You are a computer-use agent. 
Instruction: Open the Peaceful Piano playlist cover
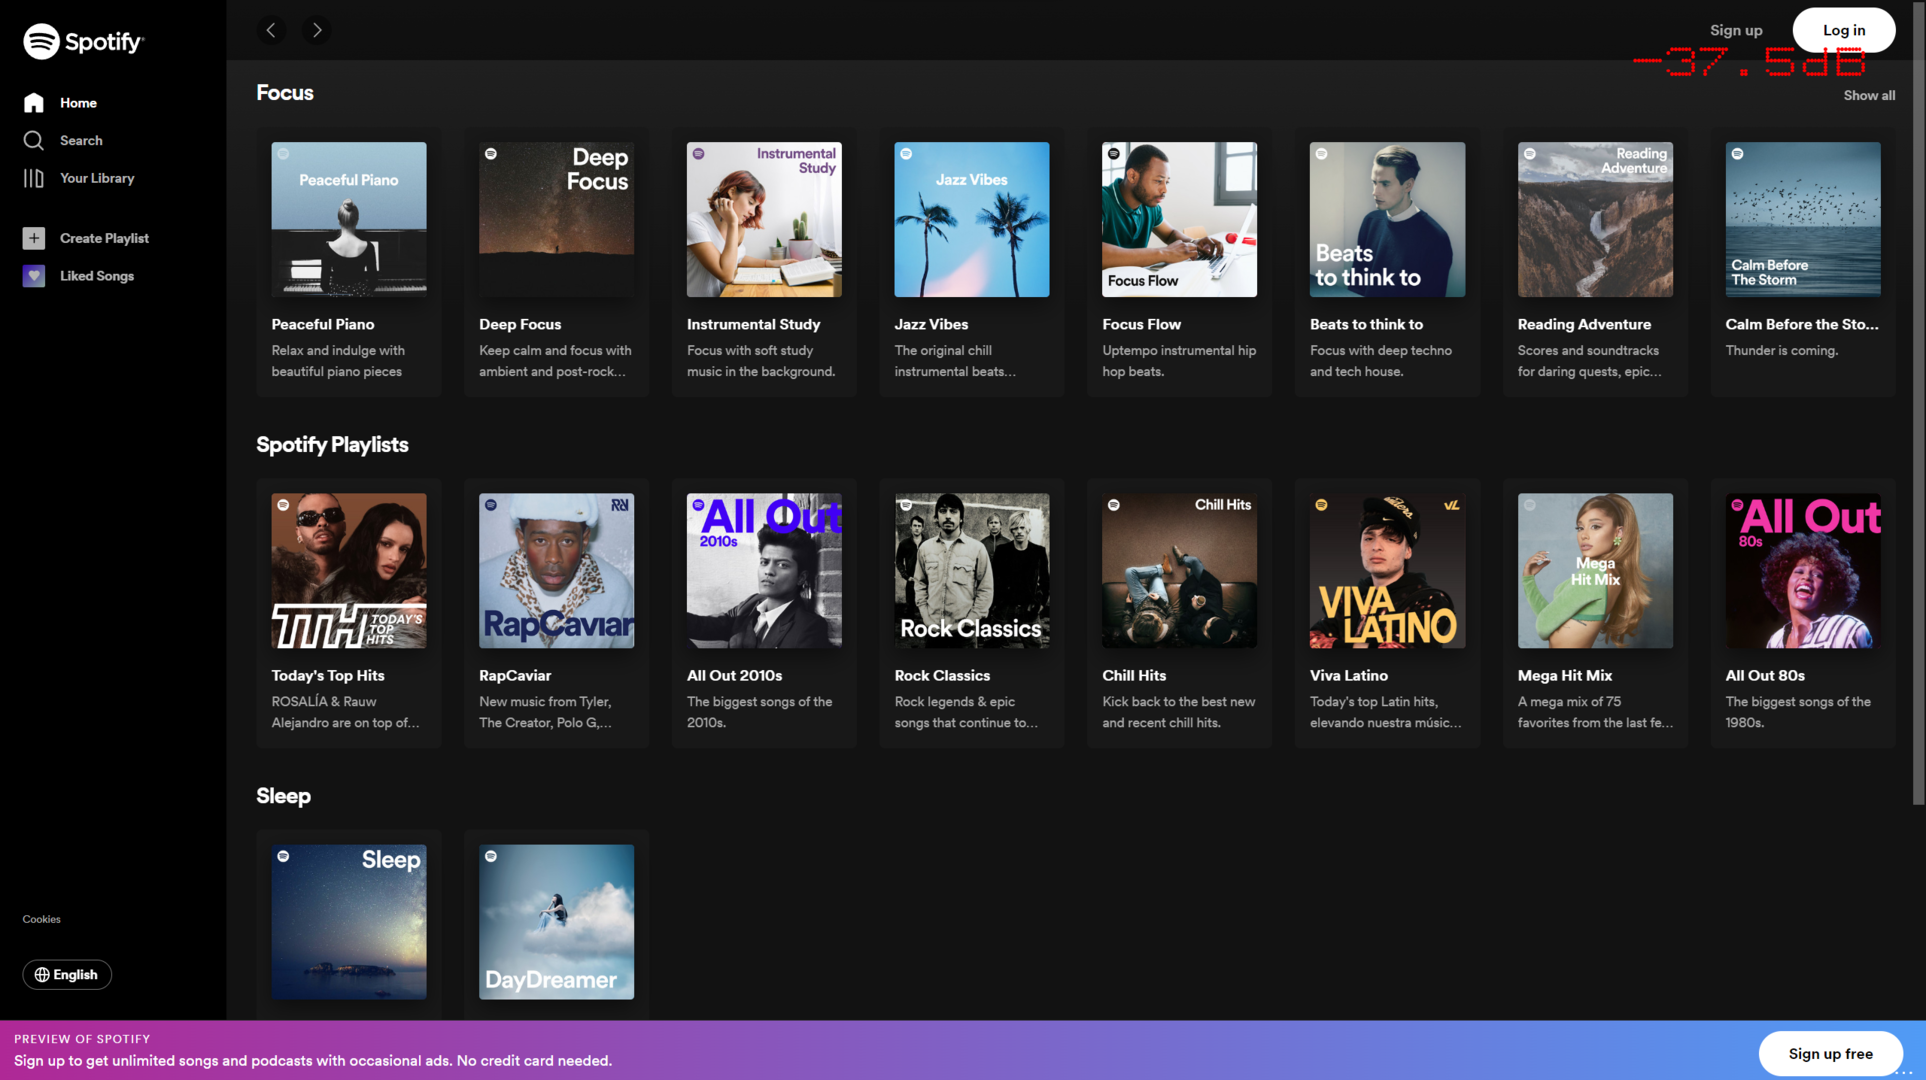(349, 219)
